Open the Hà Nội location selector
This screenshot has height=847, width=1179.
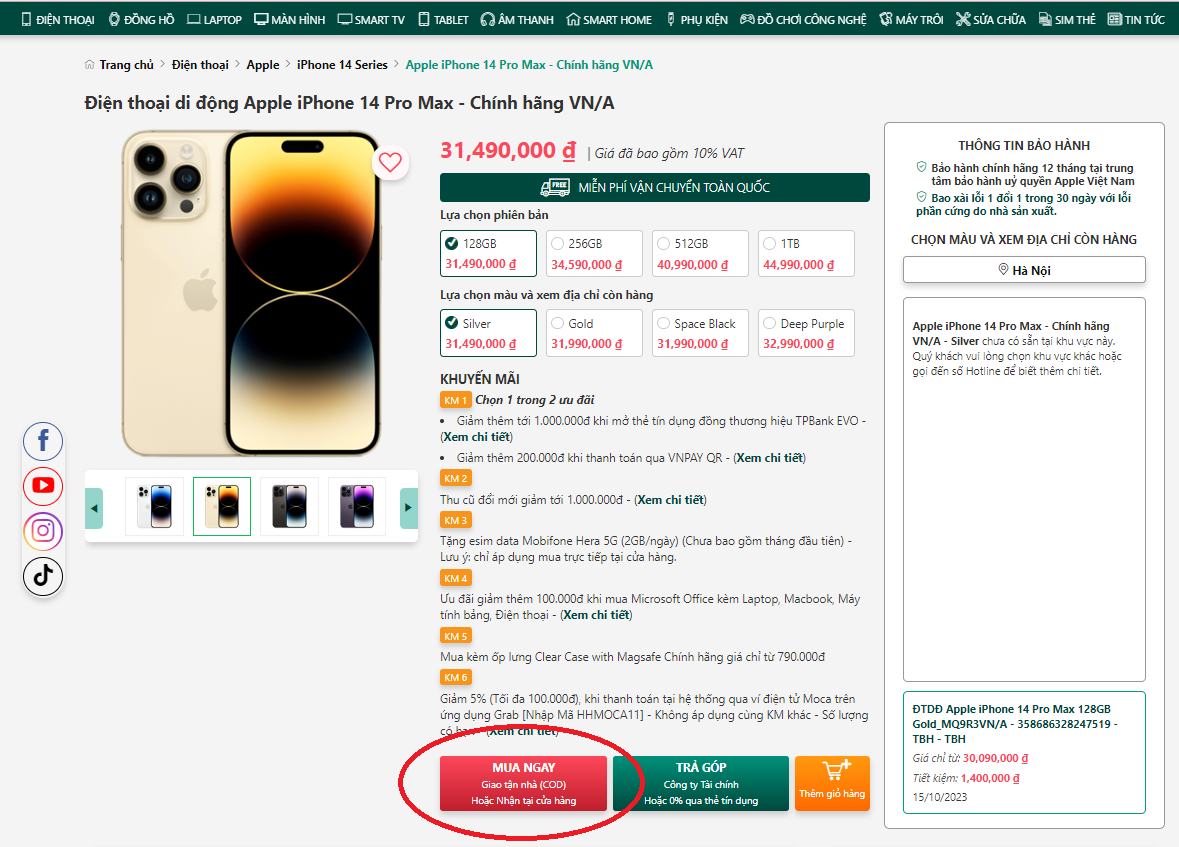(1024, 270)
